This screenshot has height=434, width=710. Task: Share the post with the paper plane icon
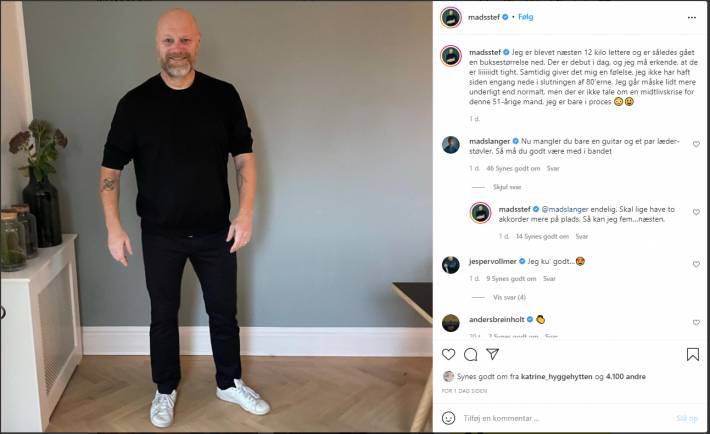(493, 354)
